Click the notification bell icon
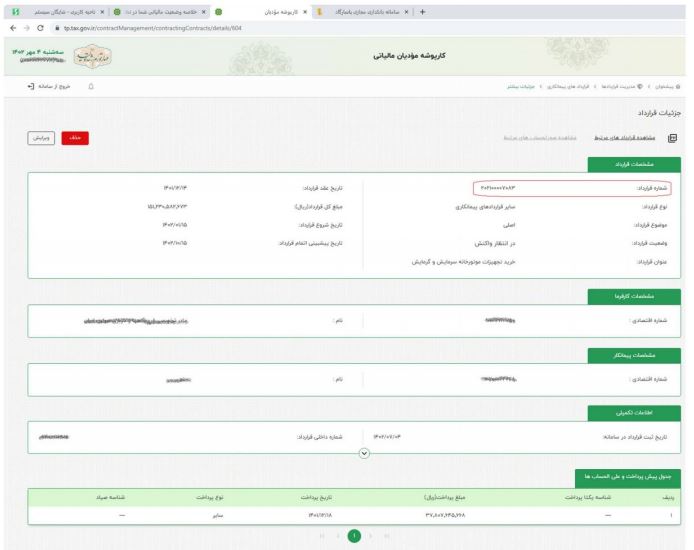The height and width of the screenshot is (550, 694). pyautogui.click(x=93, y=89)
